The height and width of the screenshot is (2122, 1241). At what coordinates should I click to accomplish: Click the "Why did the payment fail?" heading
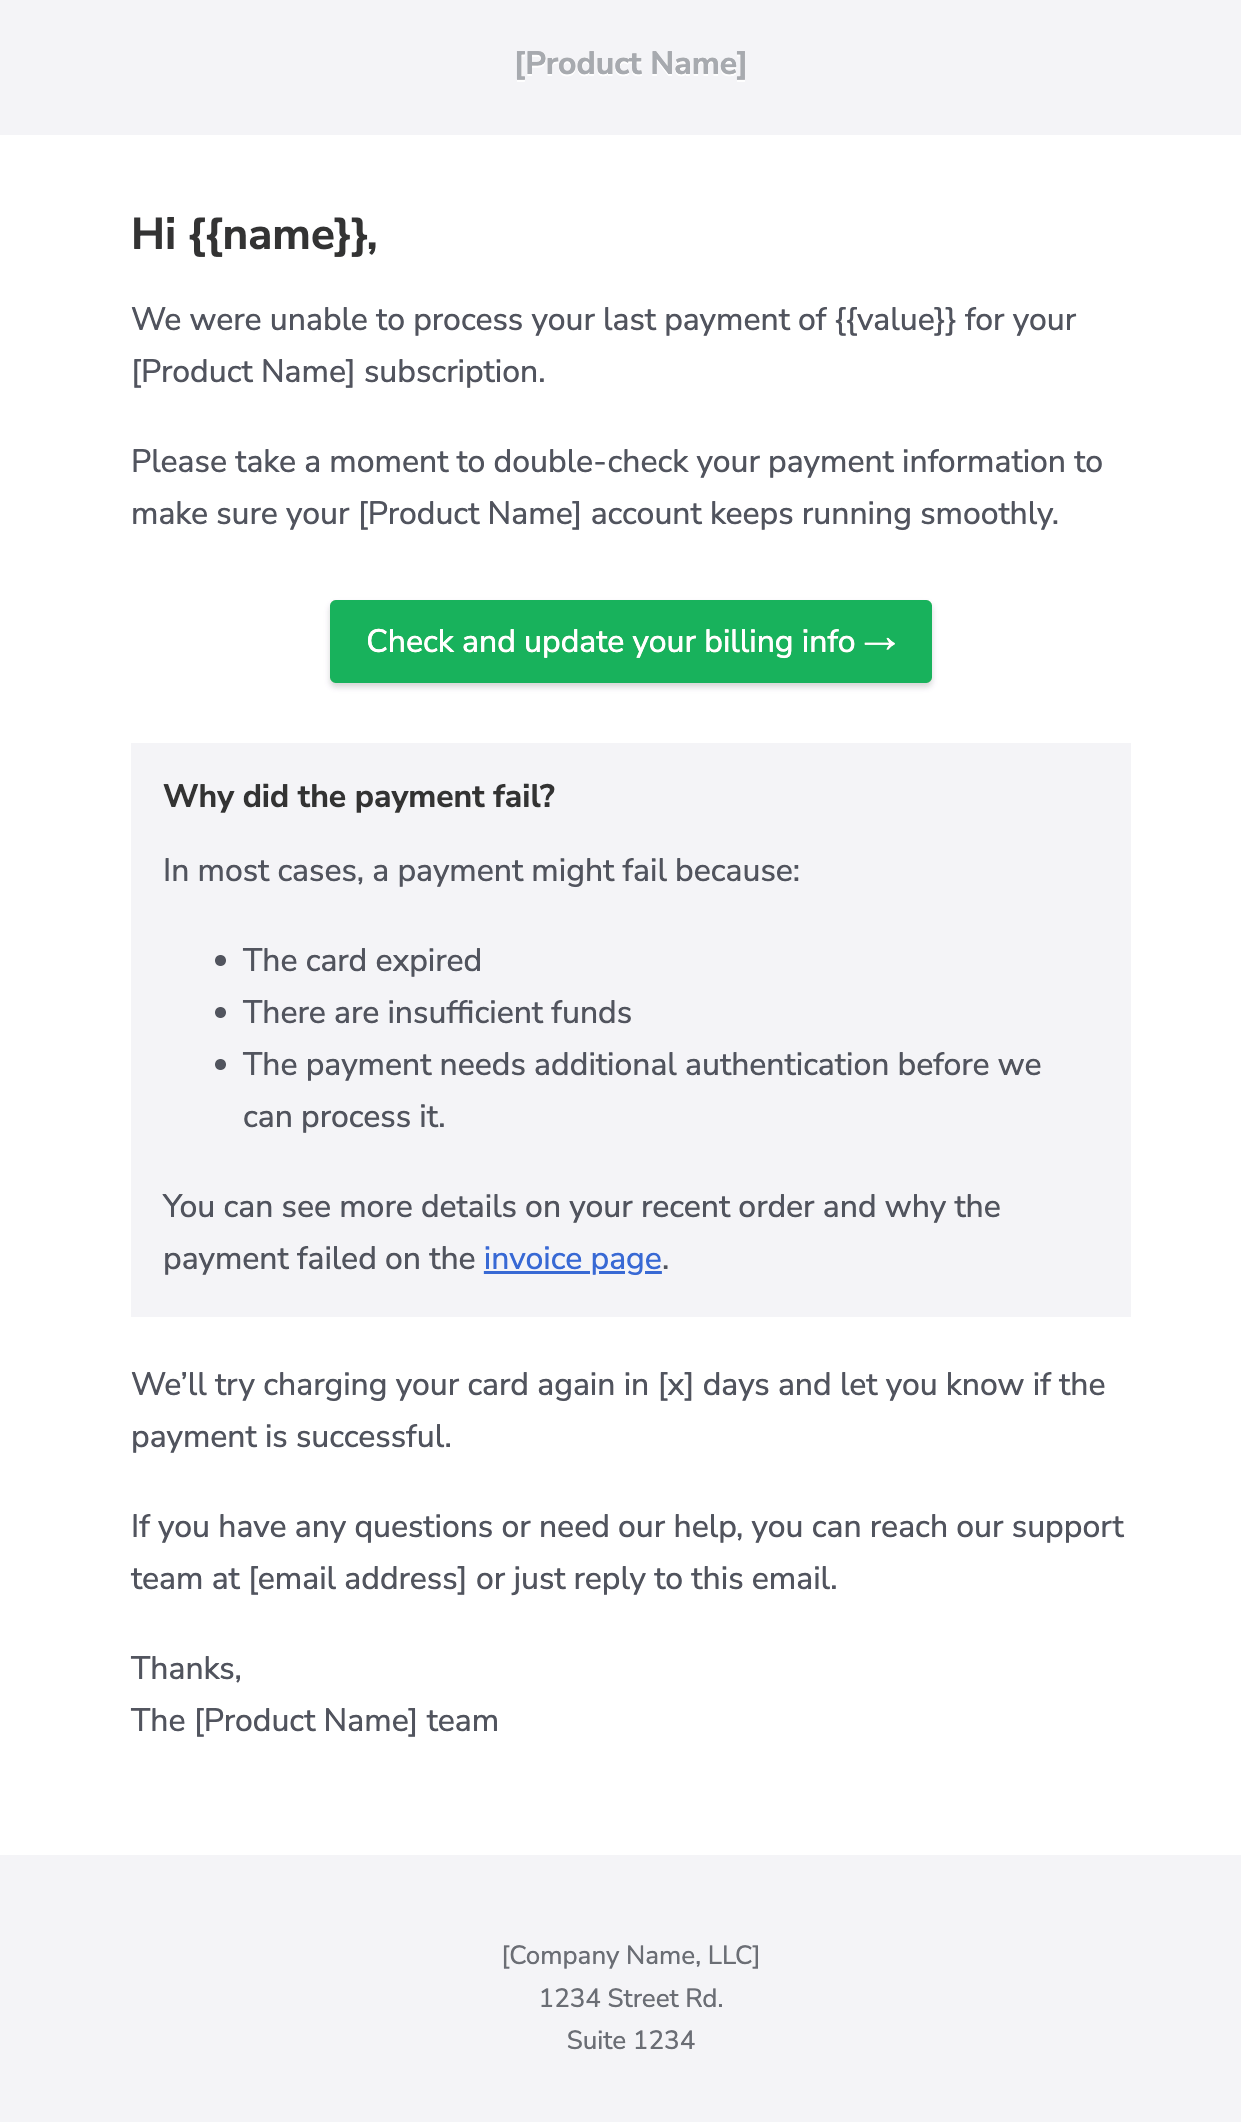pos(359,797)
